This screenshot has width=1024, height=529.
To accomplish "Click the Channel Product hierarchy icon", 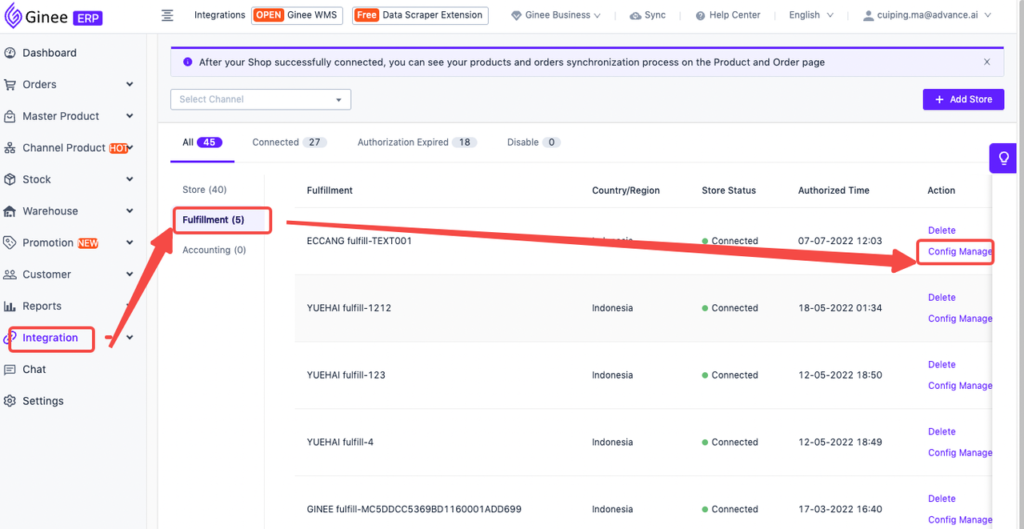I will coord(10,148).
